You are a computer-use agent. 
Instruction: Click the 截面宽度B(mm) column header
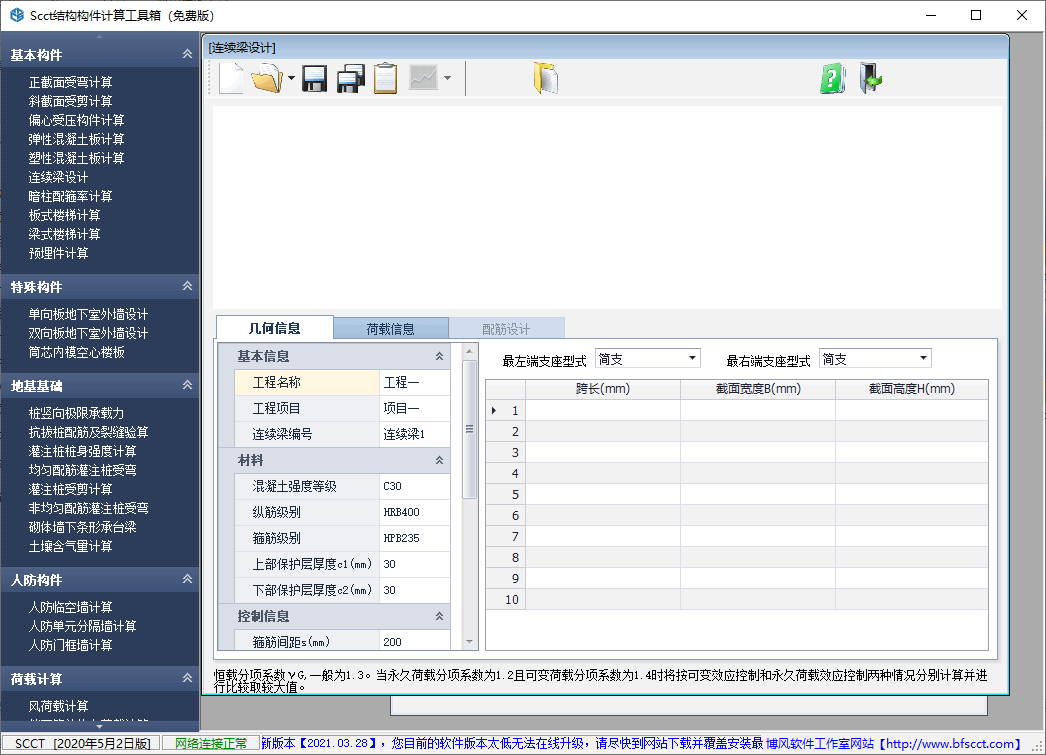(x=758, y=389)
